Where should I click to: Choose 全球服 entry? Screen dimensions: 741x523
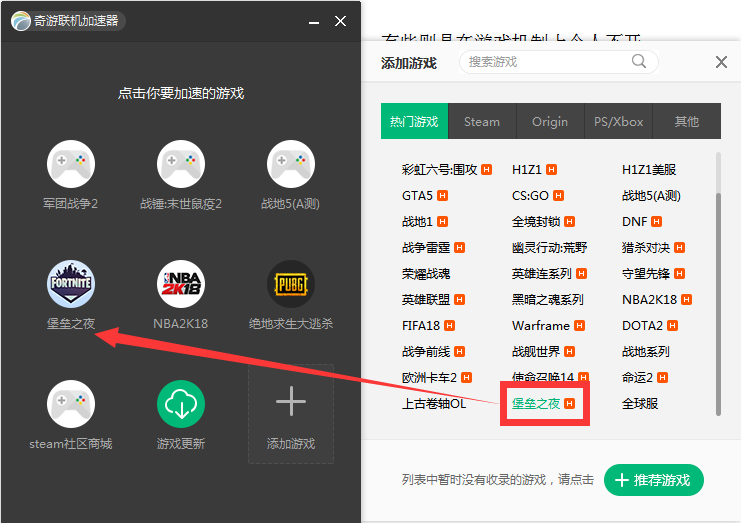click(x=640, y=403)
